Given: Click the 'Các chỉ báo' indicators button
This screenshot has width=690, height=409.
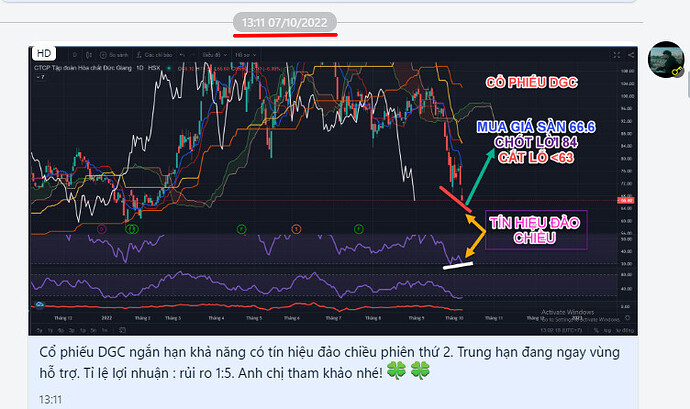Looking at the screenshot, I should (x=154, y=55).
